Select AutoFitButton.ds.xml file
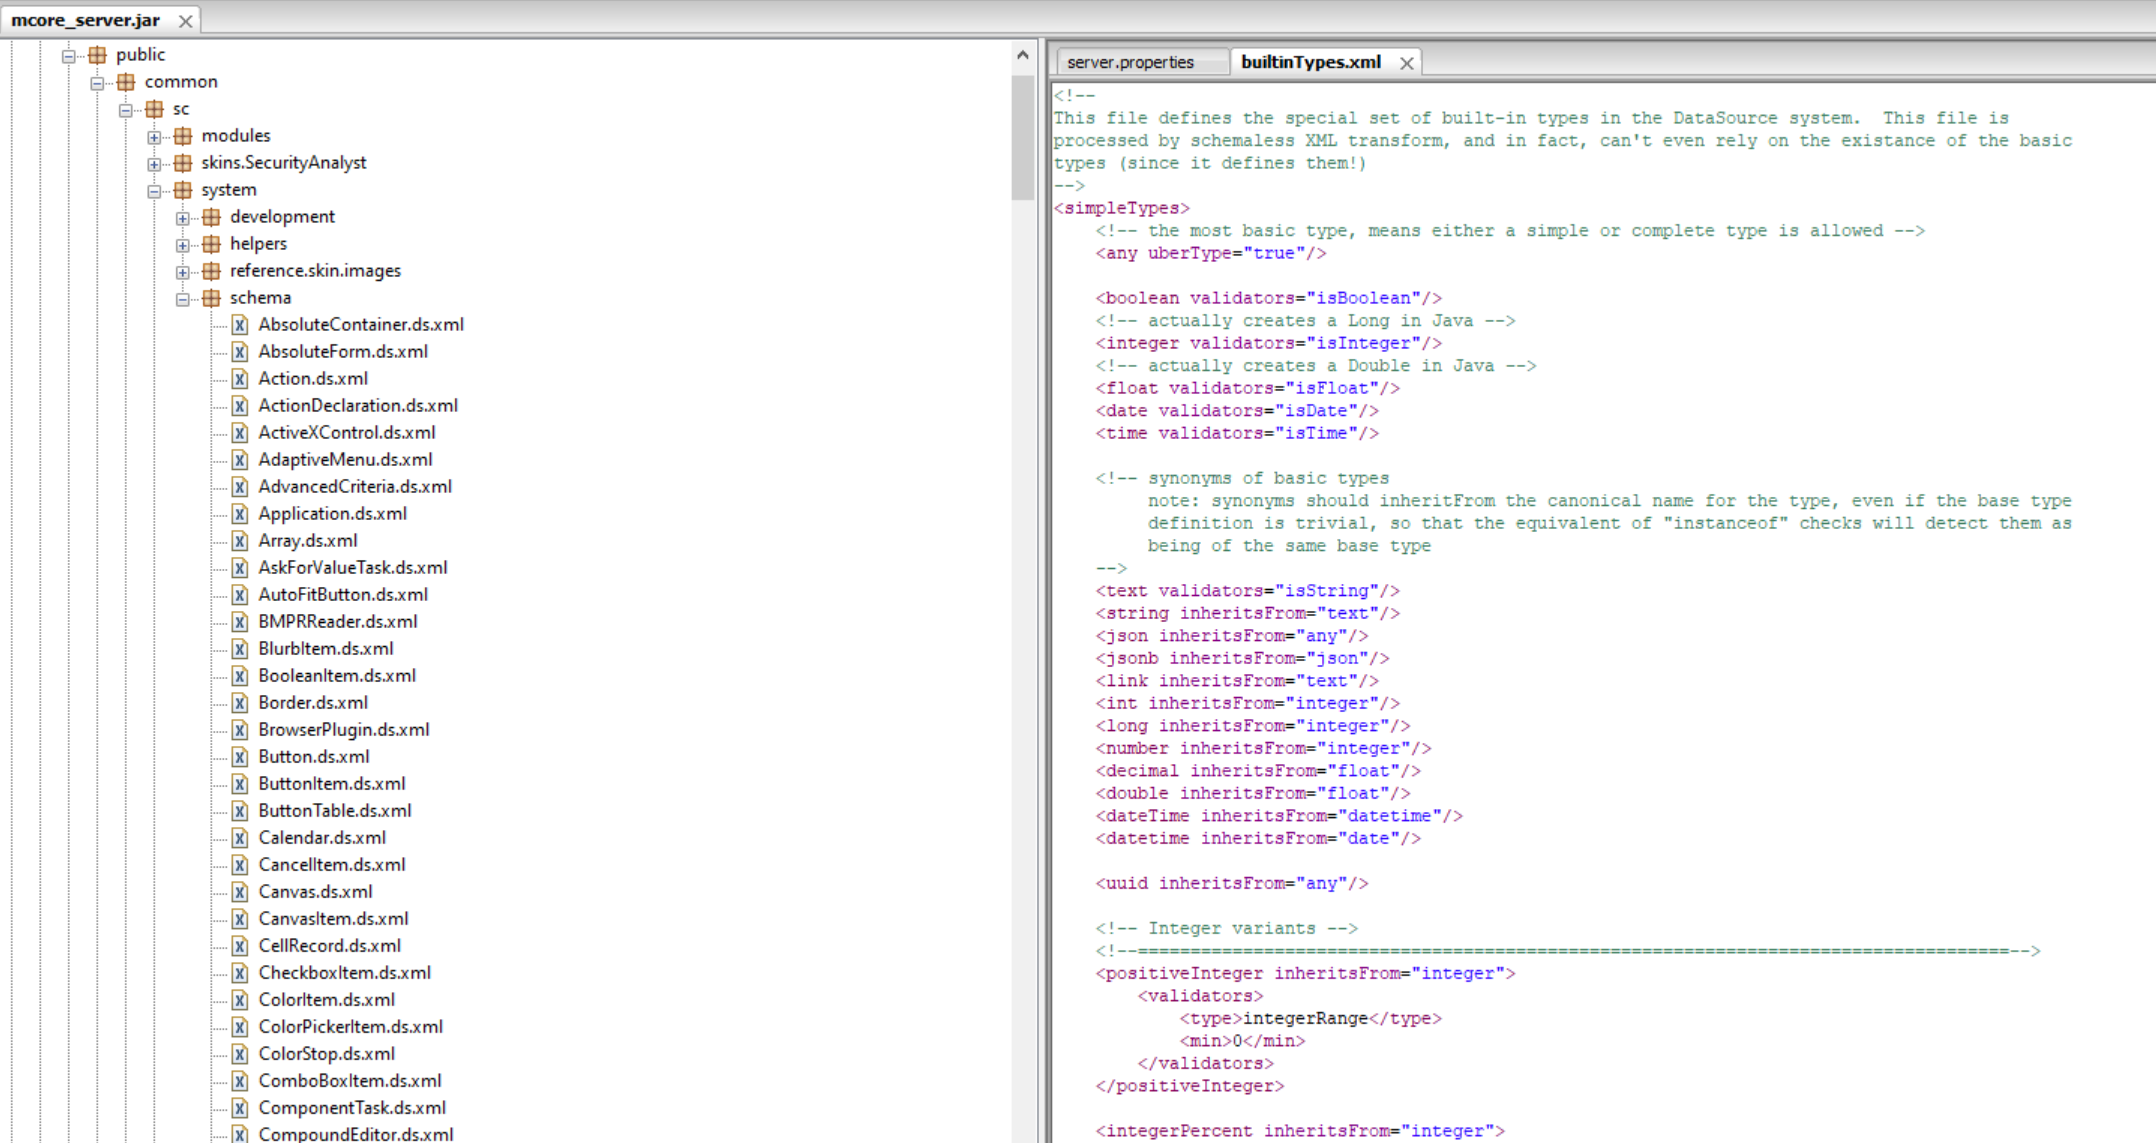Screen dimensions: 2156x1143 click(343, 595)
